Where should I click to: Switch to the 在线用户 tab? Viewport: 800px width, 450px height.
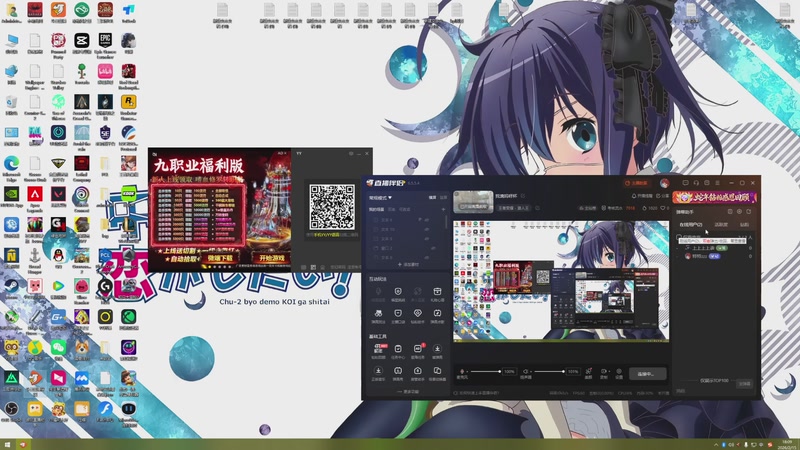click(x=691, y=224)
